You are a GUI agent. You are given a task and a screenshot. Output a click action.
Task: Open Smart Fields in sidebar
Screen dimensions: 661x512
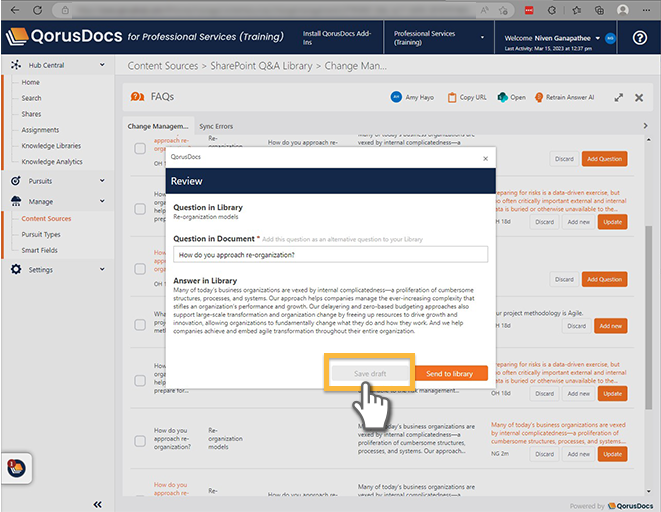pos(40,250)
